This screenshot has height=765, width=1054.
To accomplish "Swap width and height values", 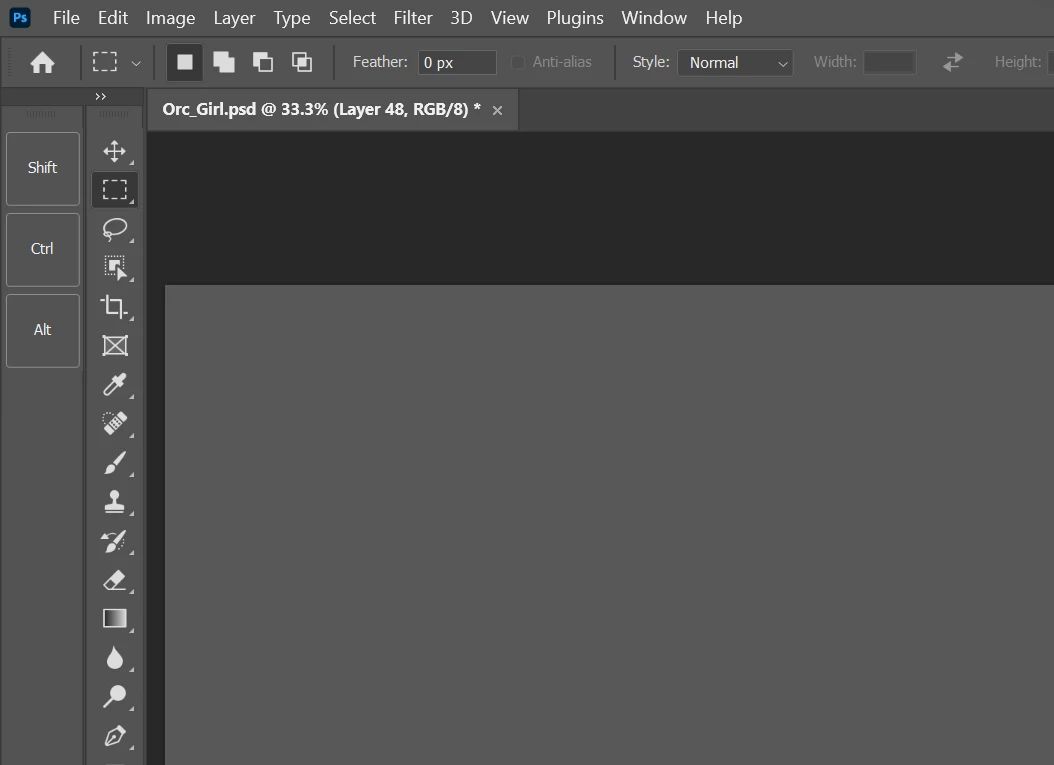I will click(952, 63).
